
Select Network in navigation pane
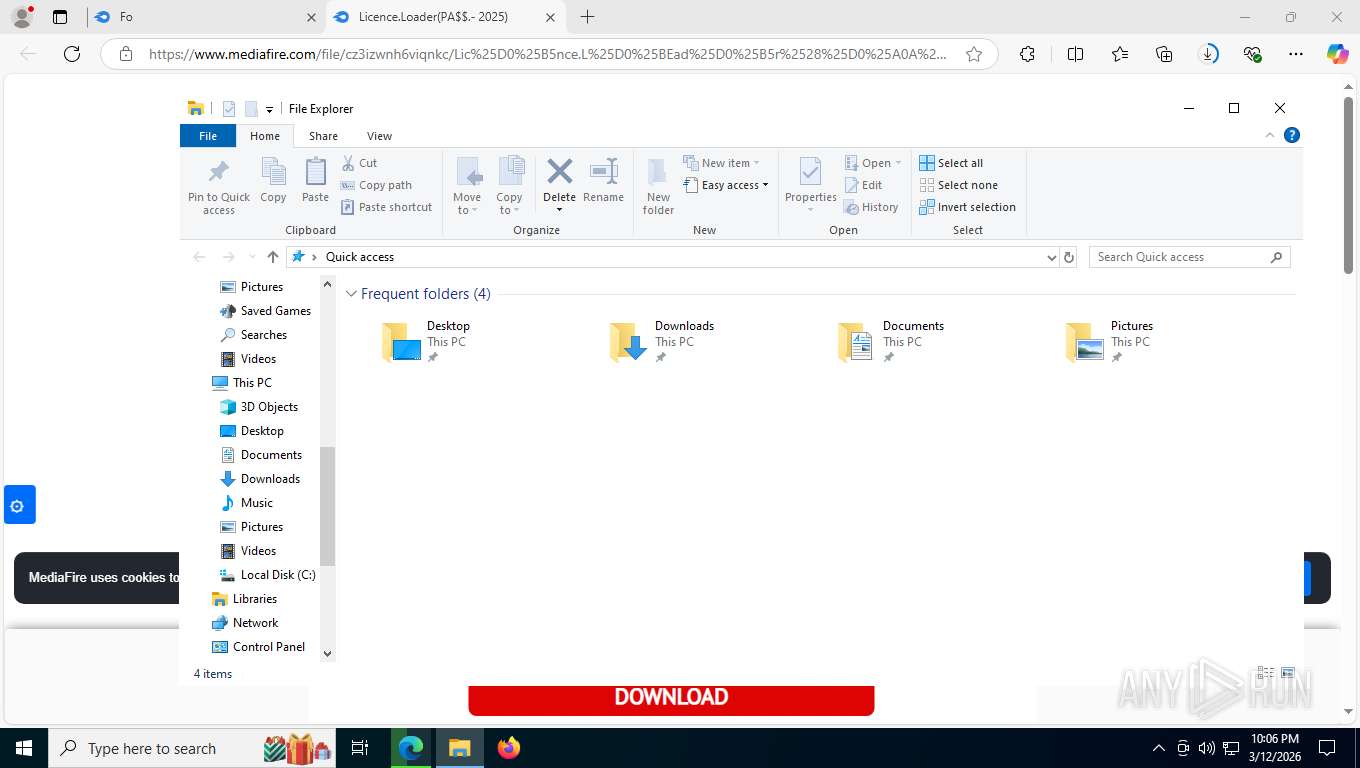(245, 623)
